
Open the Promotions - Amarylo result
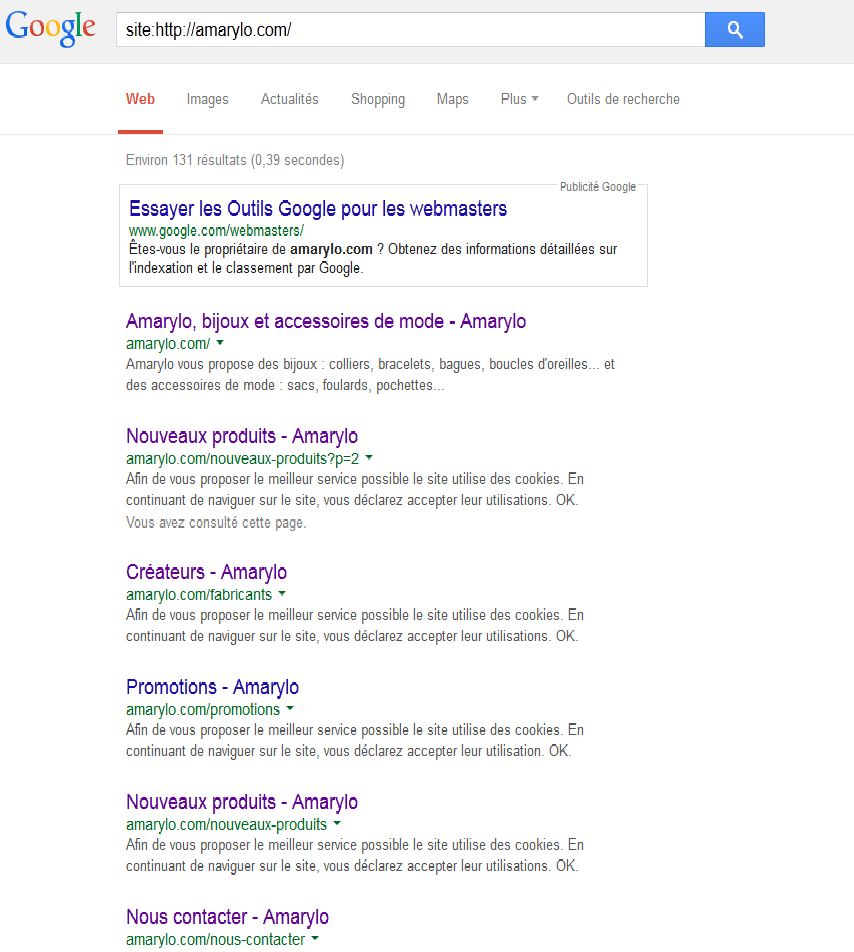[212, 687]
